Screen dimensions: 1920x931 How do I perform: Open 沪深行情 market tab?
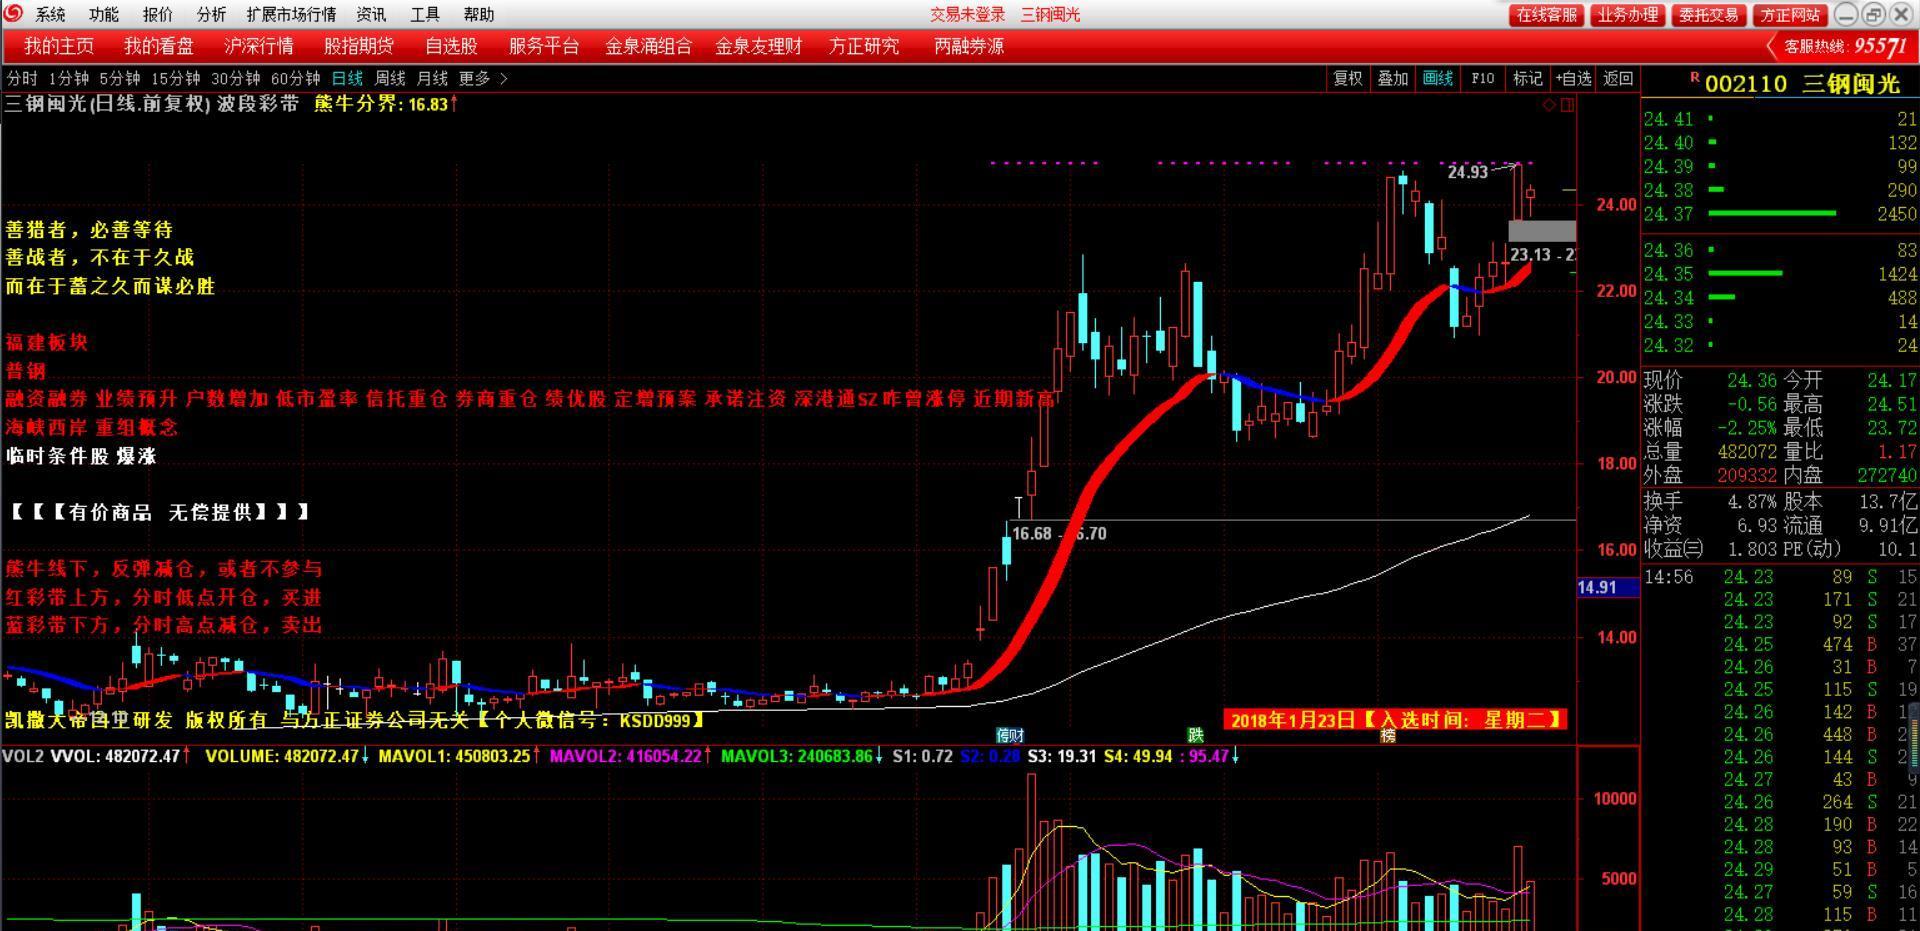click(x=259, y=46)
